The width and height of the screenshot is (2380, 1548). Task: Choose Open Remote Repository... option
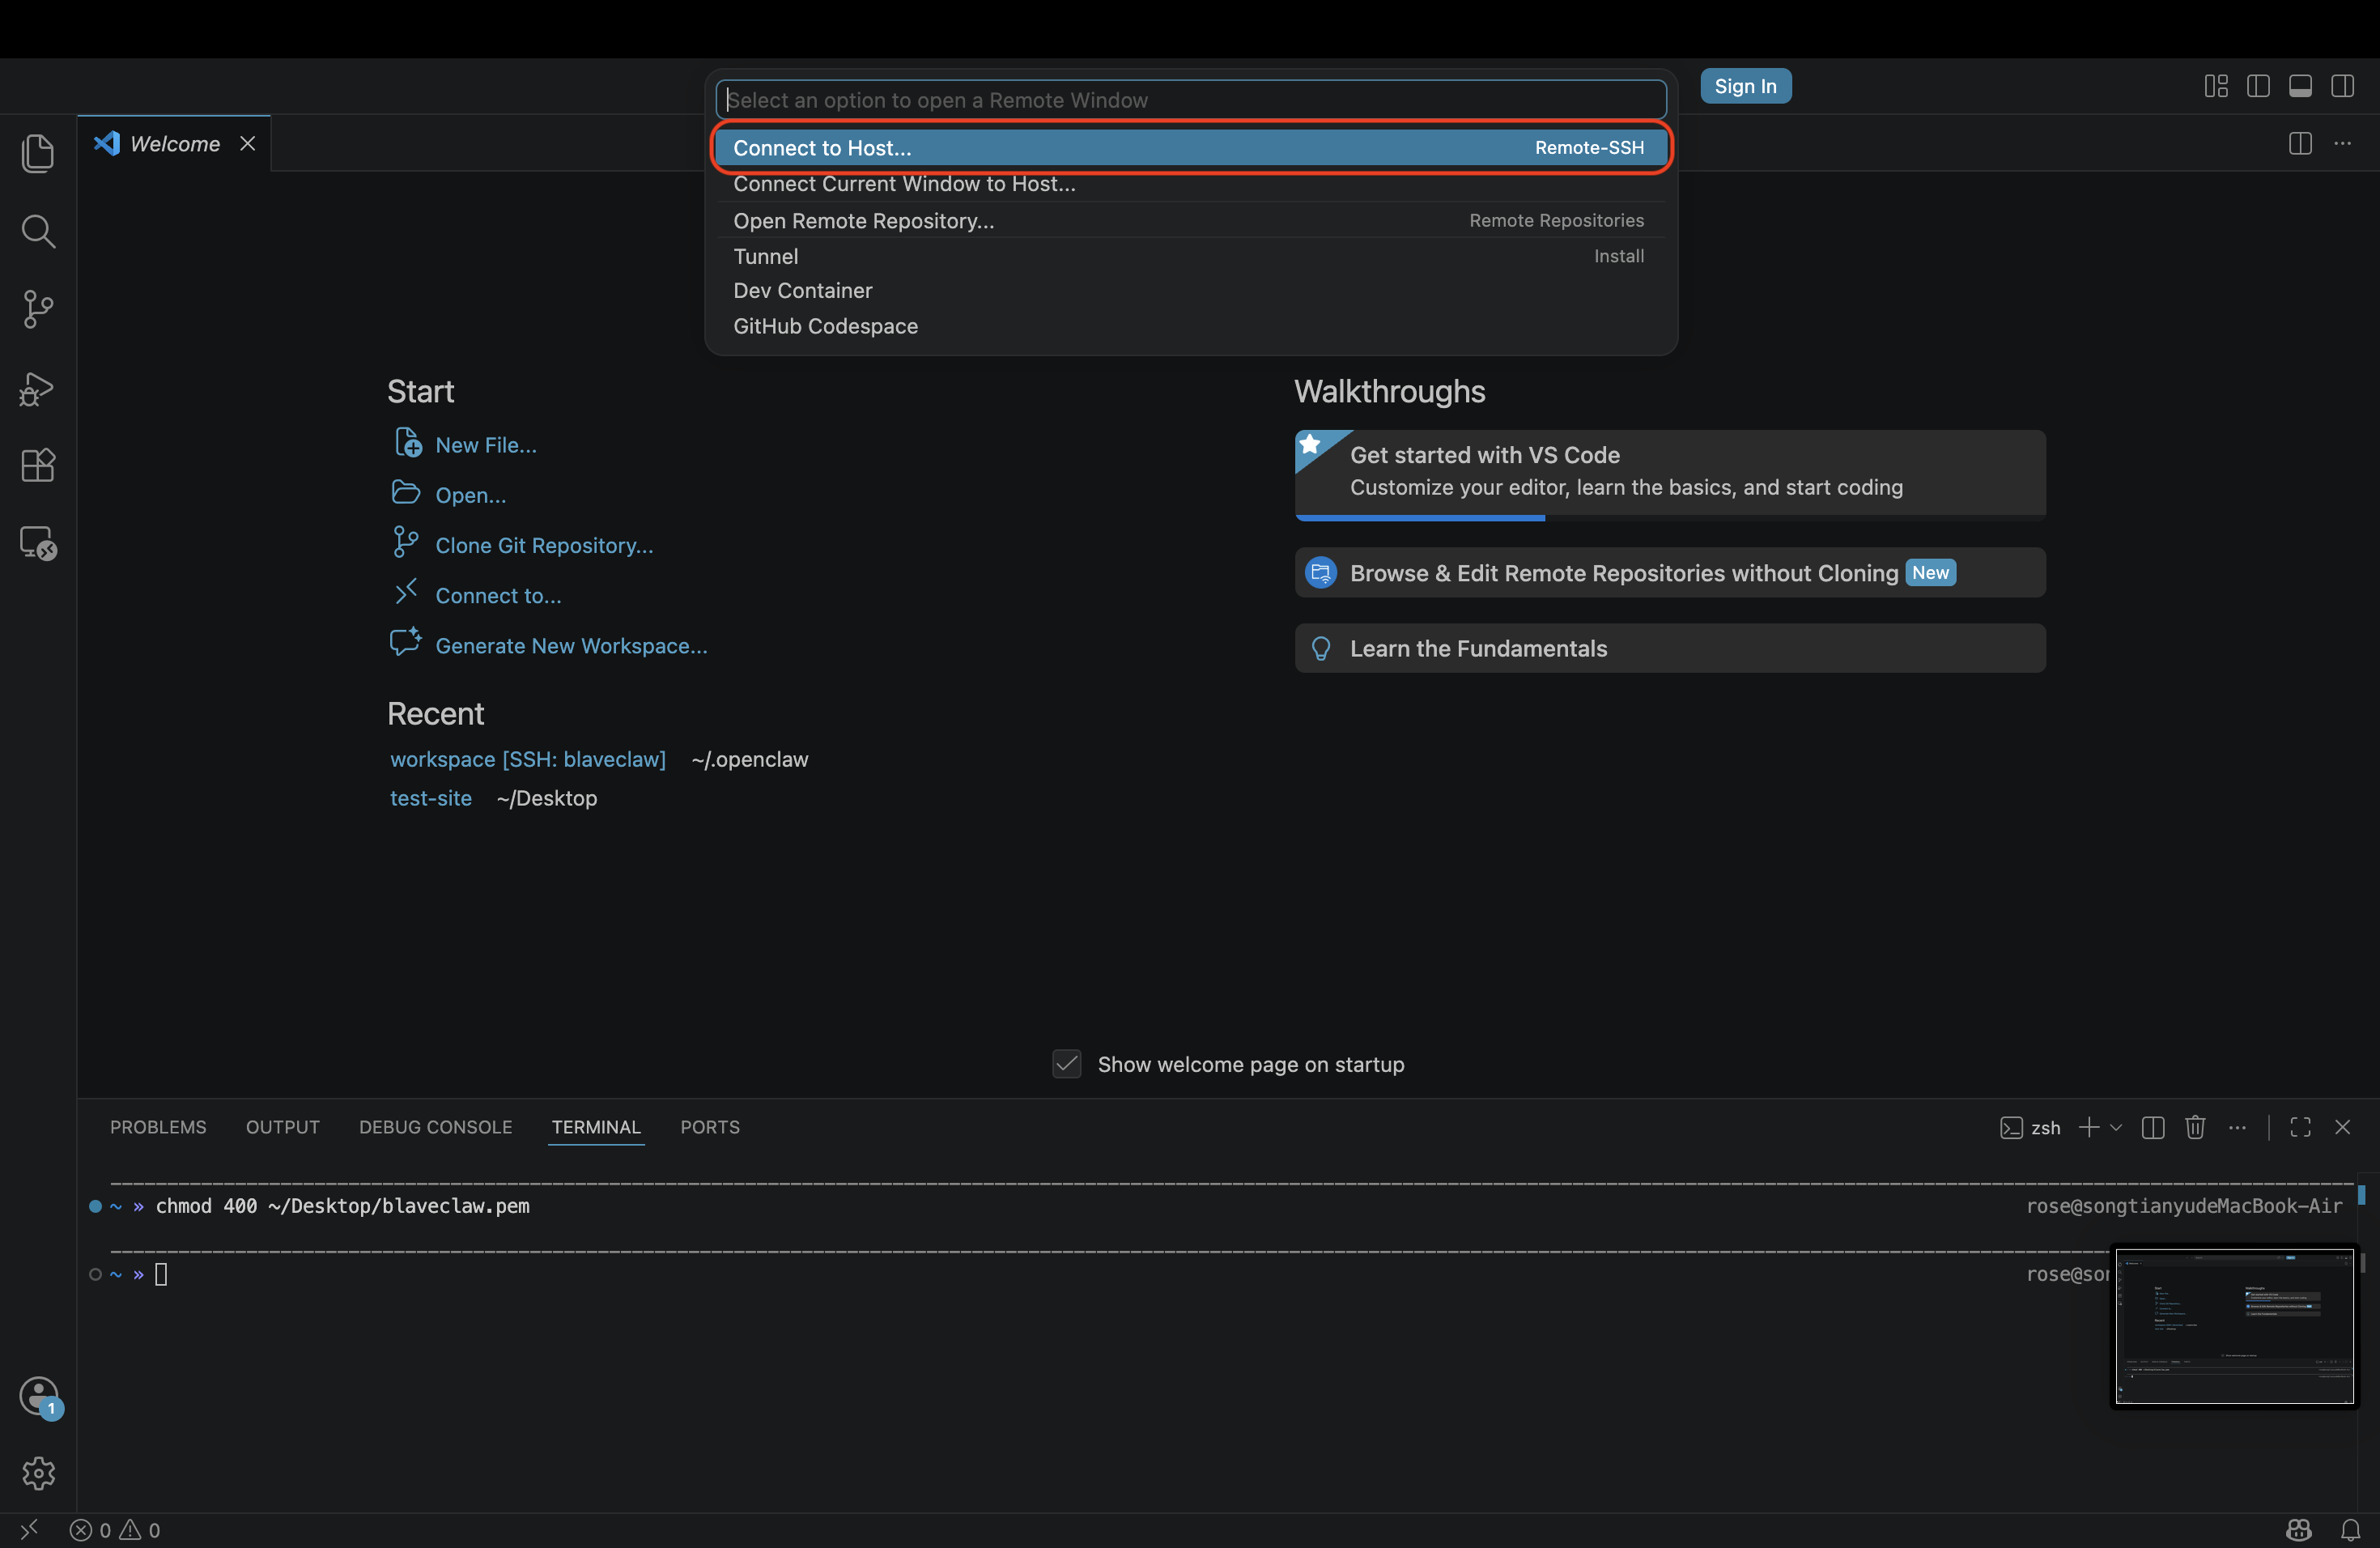[1190, 220]
